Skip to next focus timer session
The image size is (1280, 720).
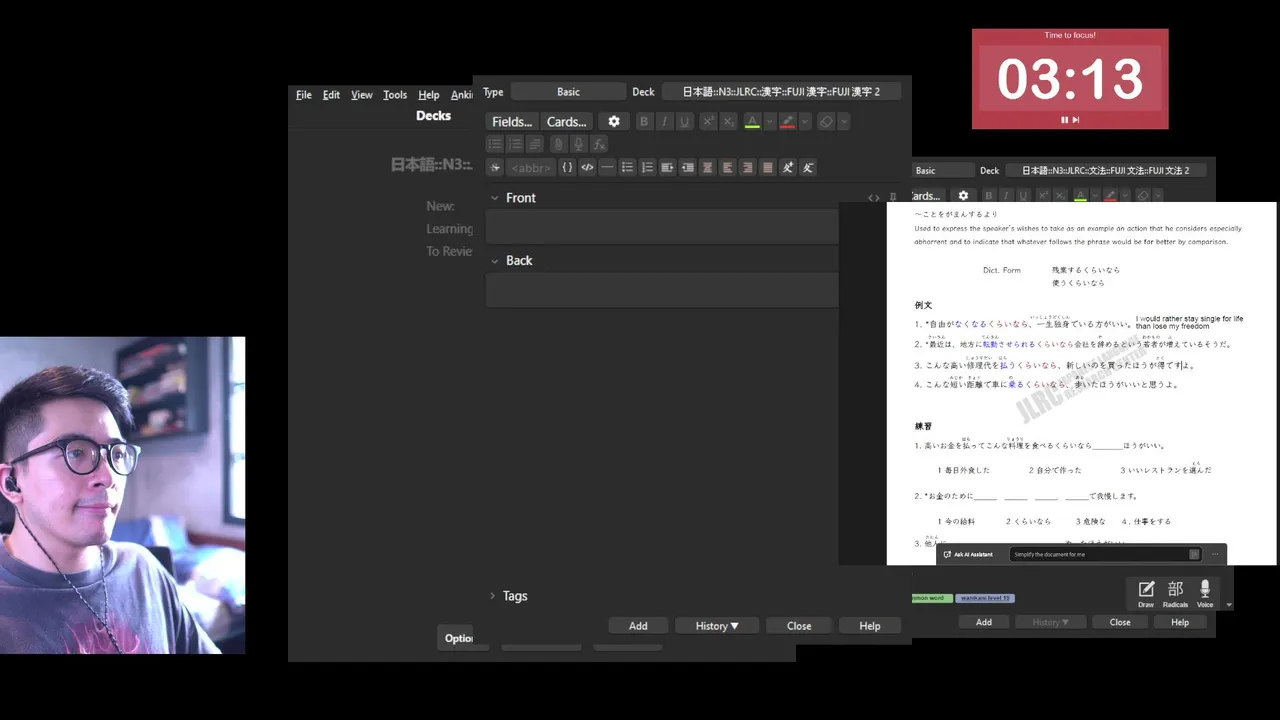[1076, 119]
